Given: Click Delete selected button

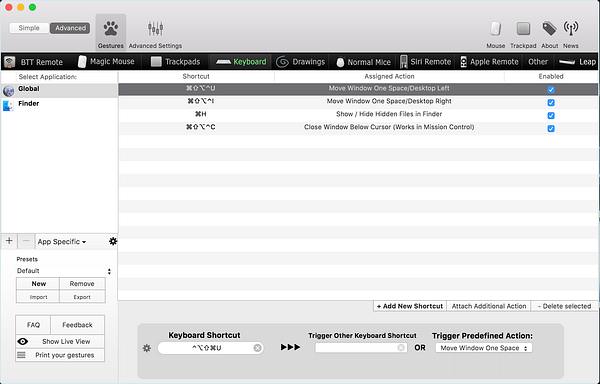Looking at the screenshot, I should click(564, 306).
